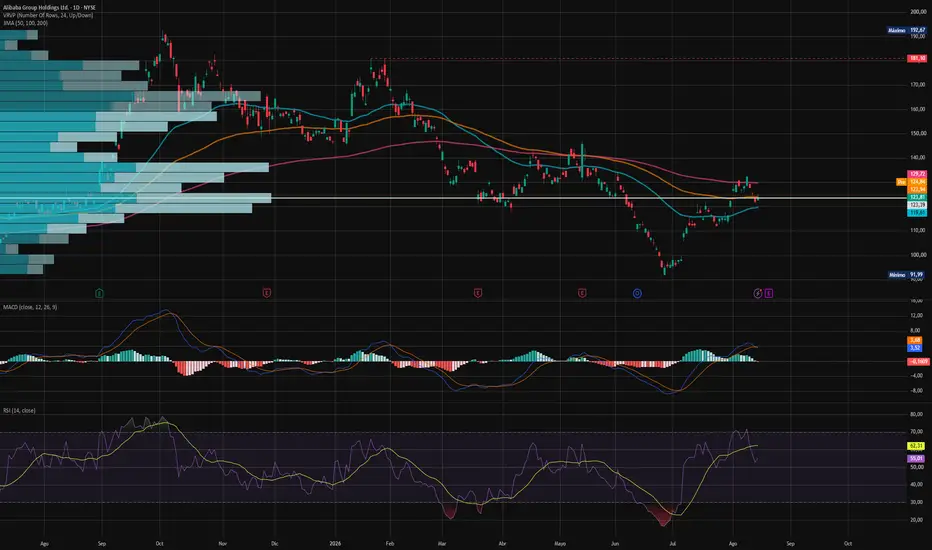This screenshot has height=550, width=932.
Task: Click the Jul label on time axis
Action: (x=672, y=543)
